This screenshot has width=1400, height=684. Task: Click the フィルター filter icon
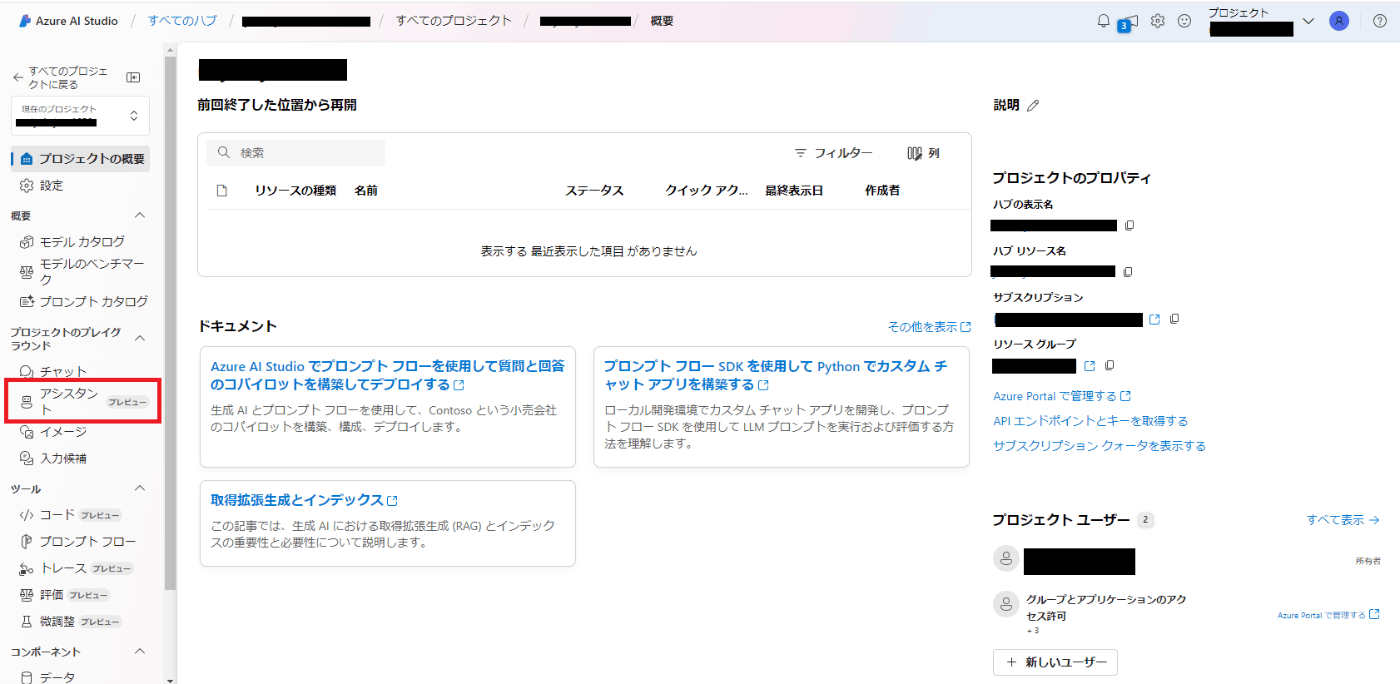click(x=800, y=153)
